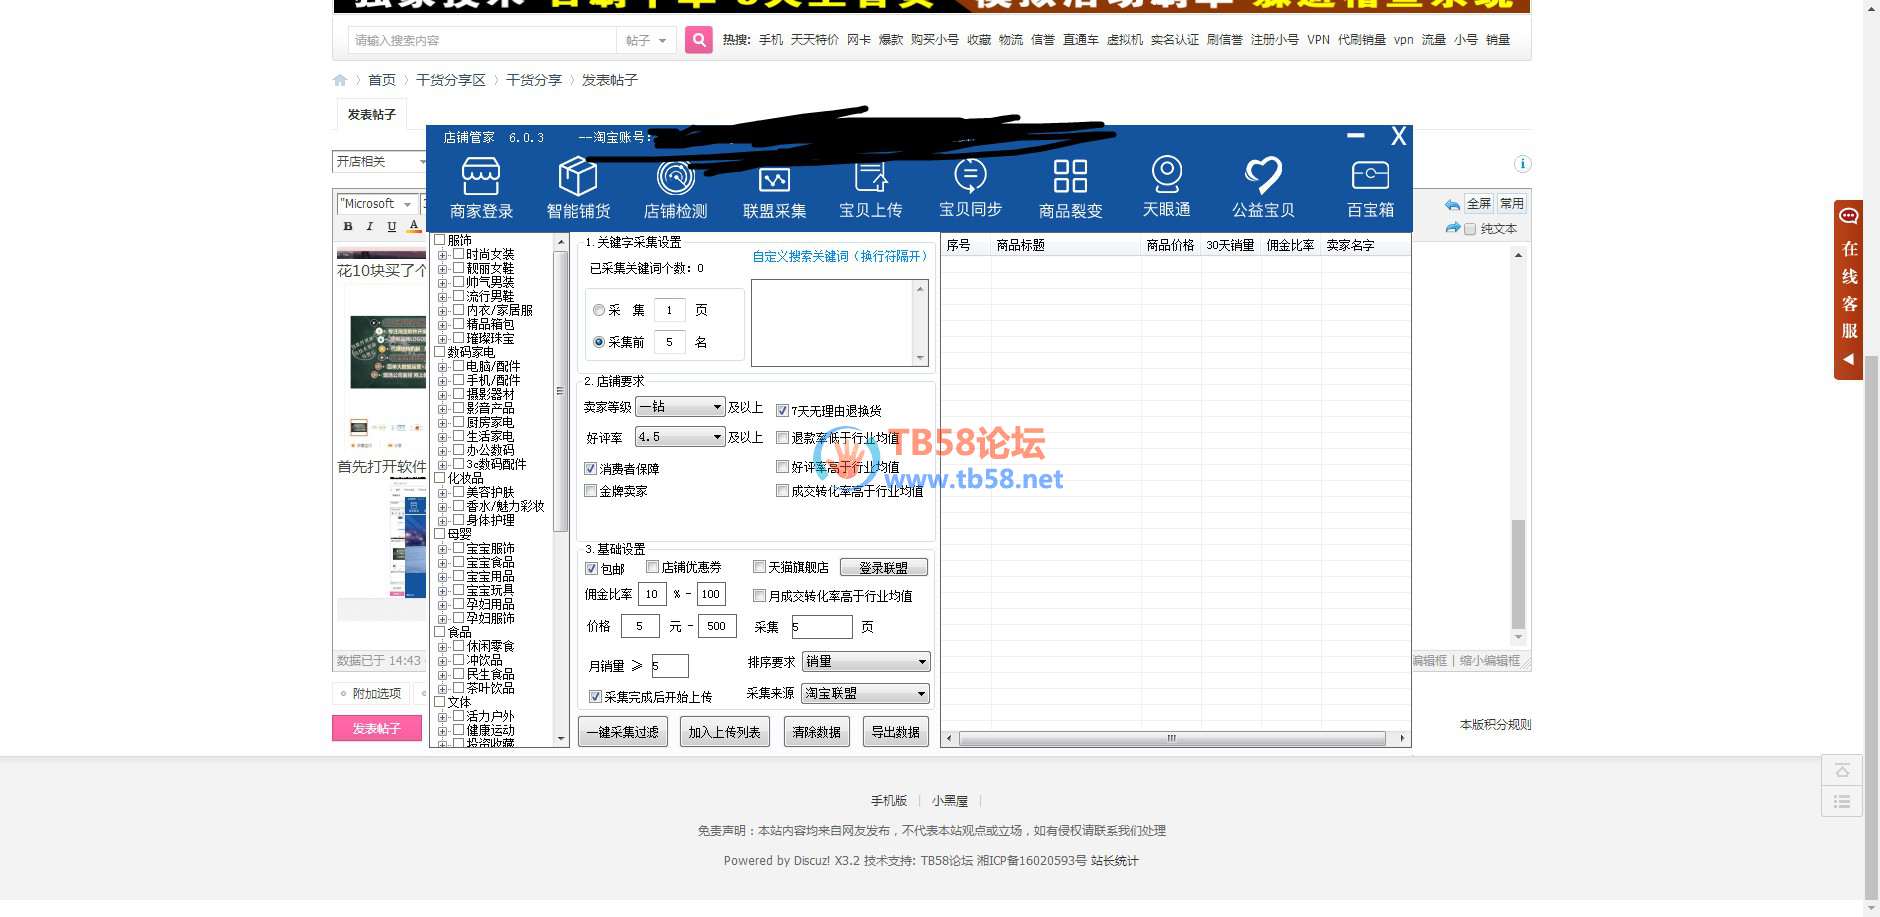Enable the 店铺优惠券 checkbox
This screenshot has width=1880, height=917.
652,567
